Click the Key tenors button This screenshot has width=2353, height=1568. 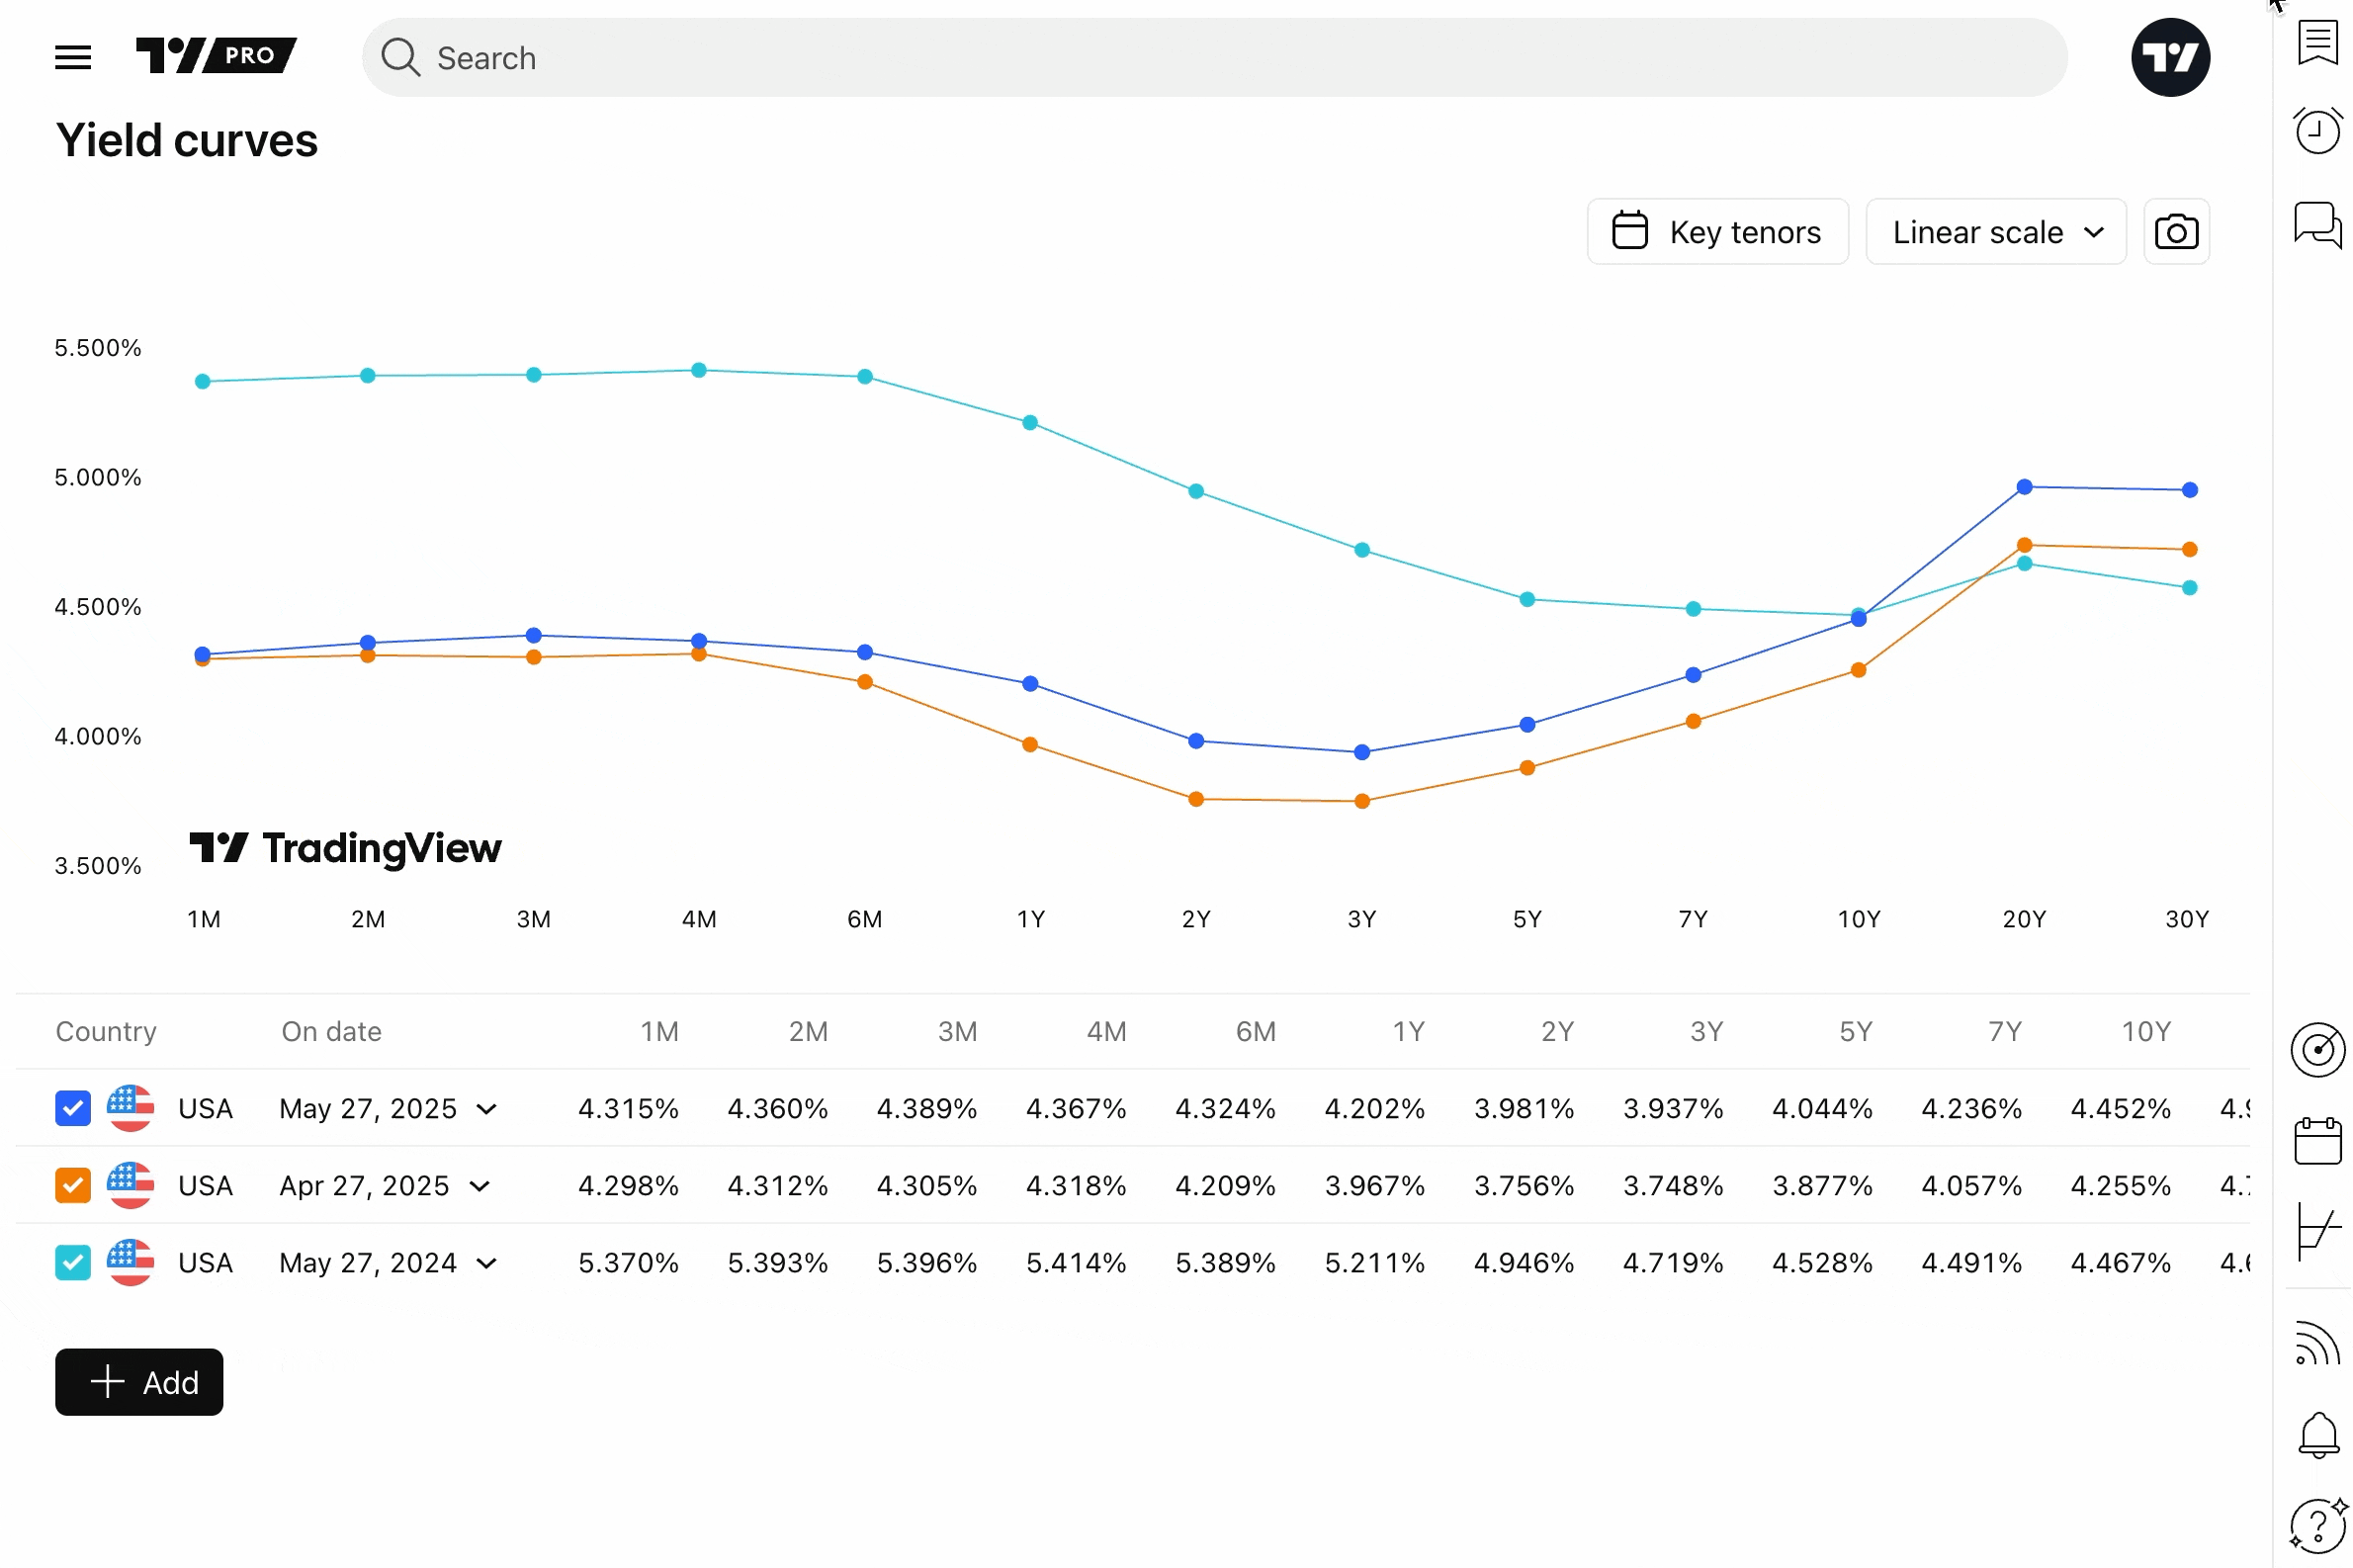point(1716,232)
